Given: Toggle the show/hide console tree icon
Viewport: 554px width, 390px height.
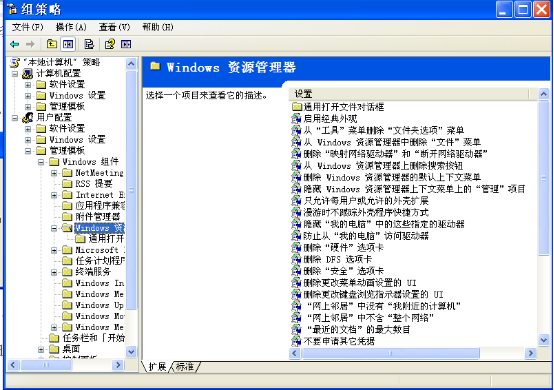Looking at the screenshot, I should (x=68, y=44).
